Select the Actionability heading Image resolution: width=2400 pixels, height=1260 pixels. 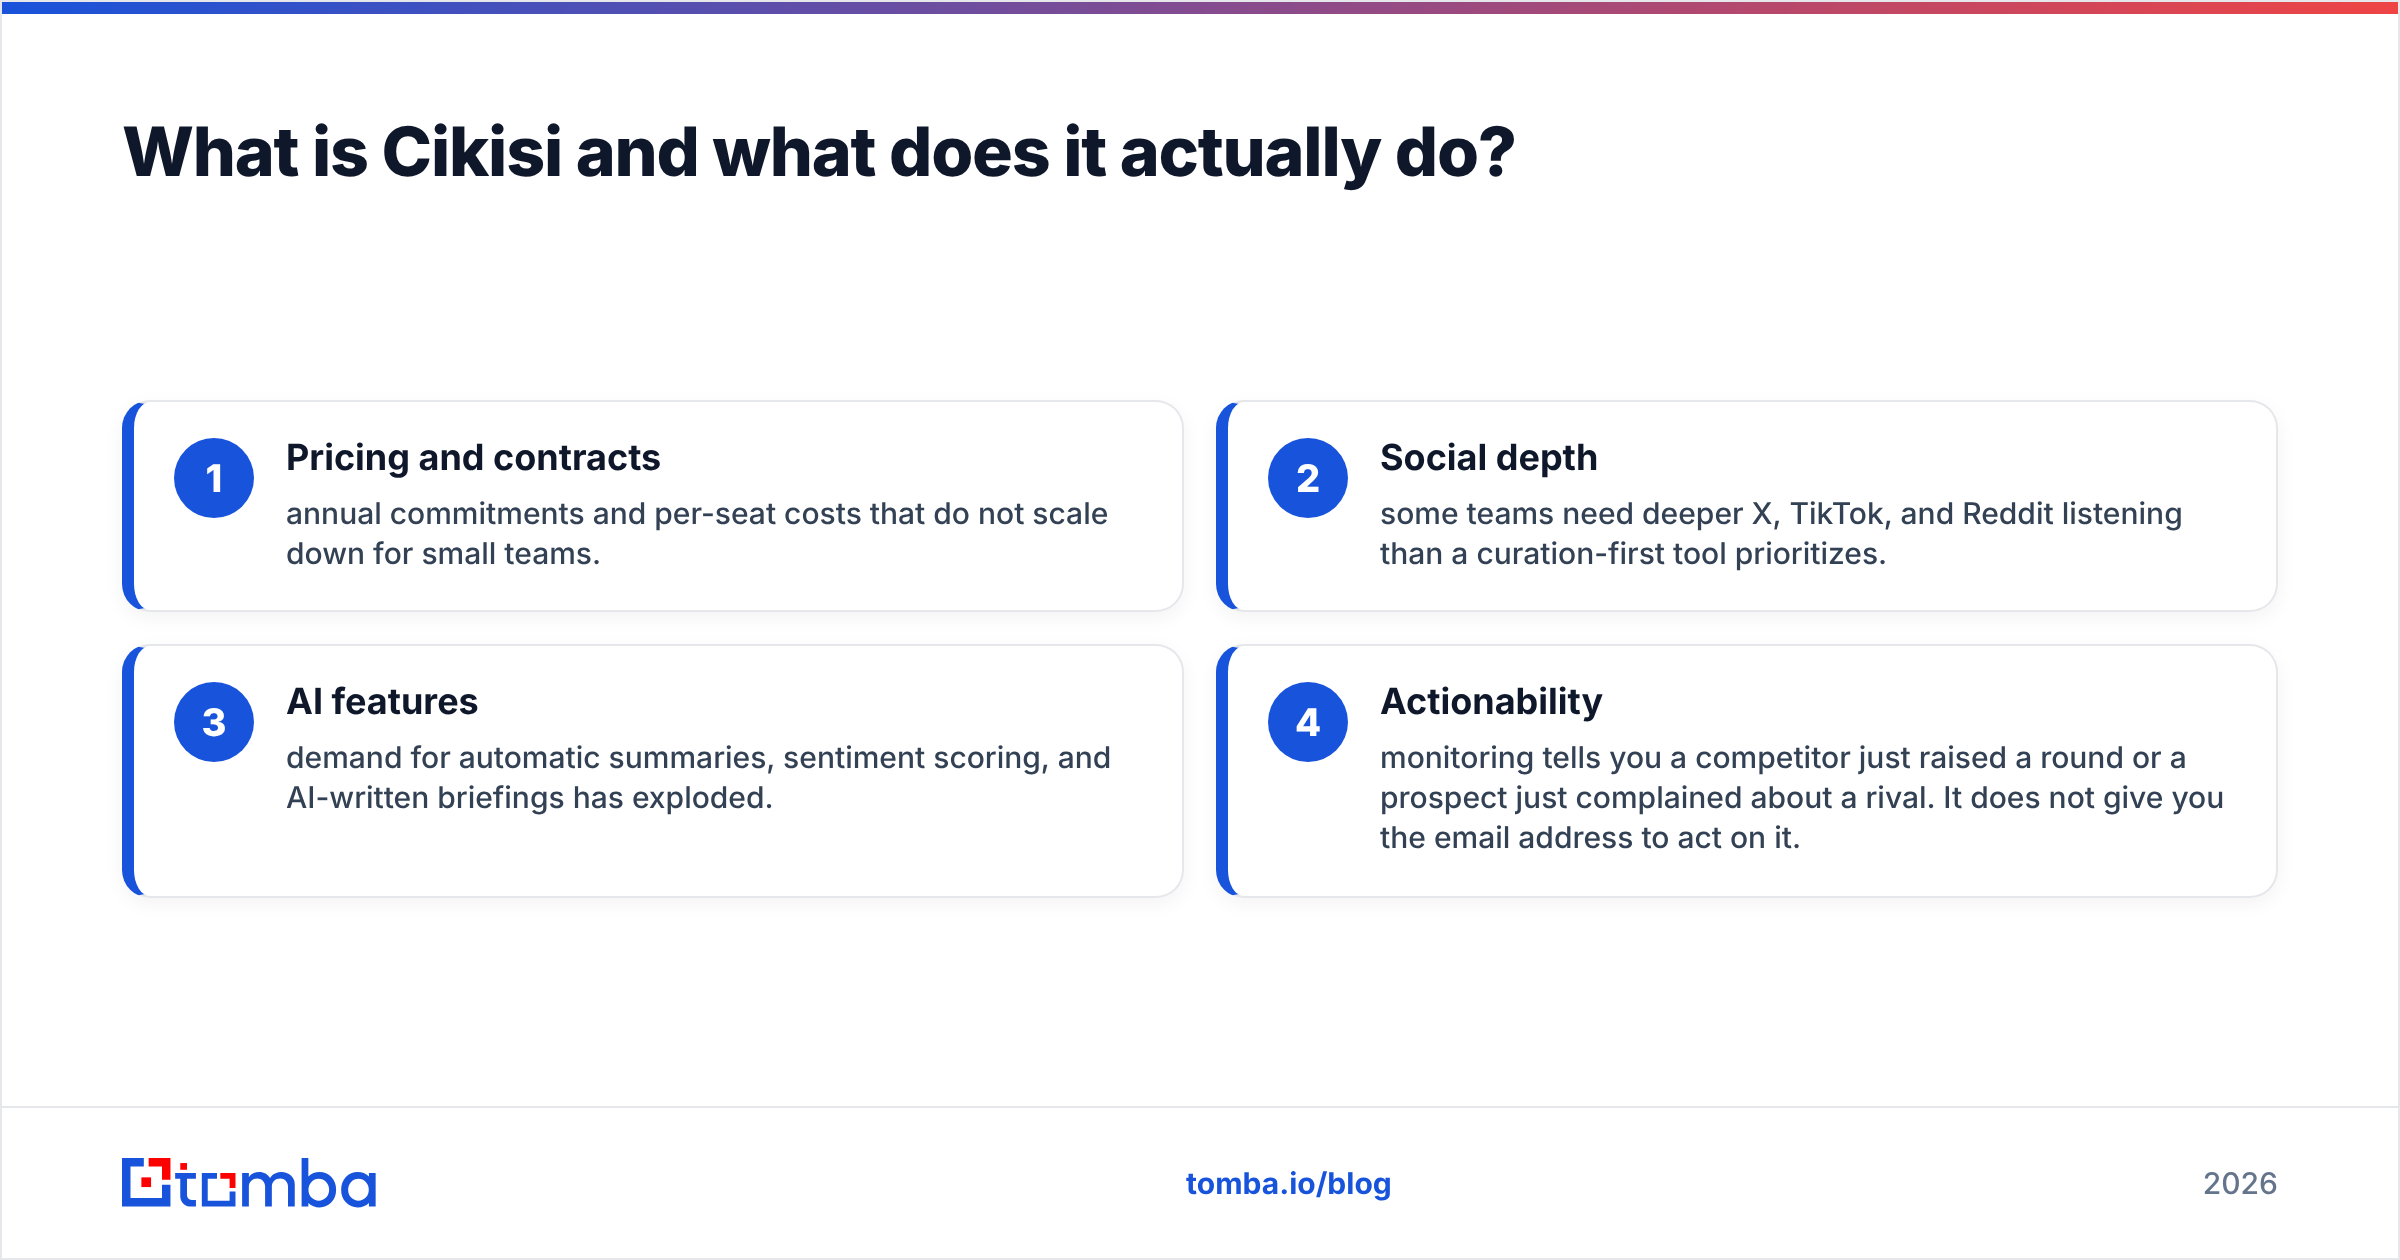click(x=1491, y=702)
